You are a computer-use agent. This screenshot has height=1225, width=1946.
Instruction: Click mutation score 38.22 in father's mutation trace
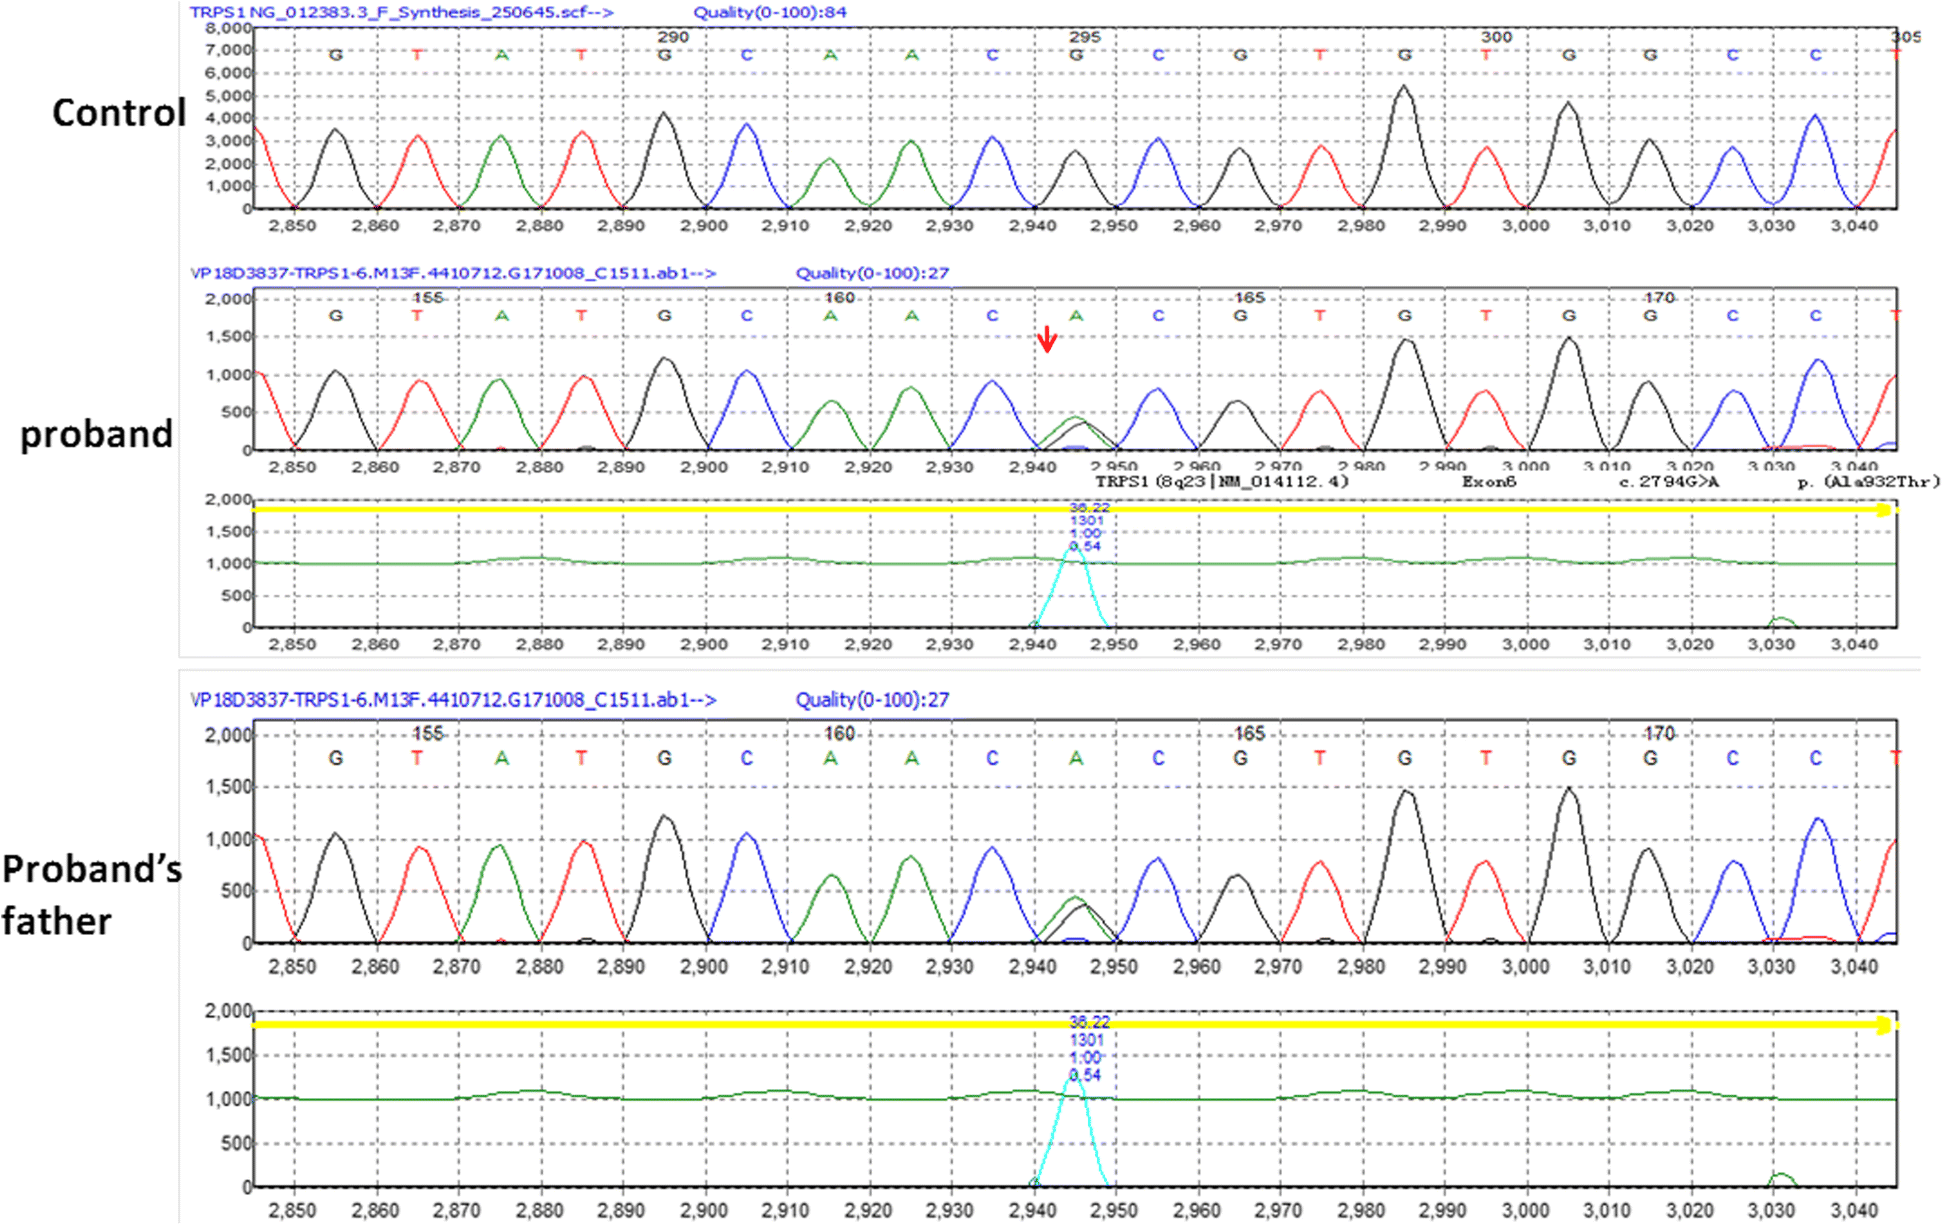point(1089,1022)
